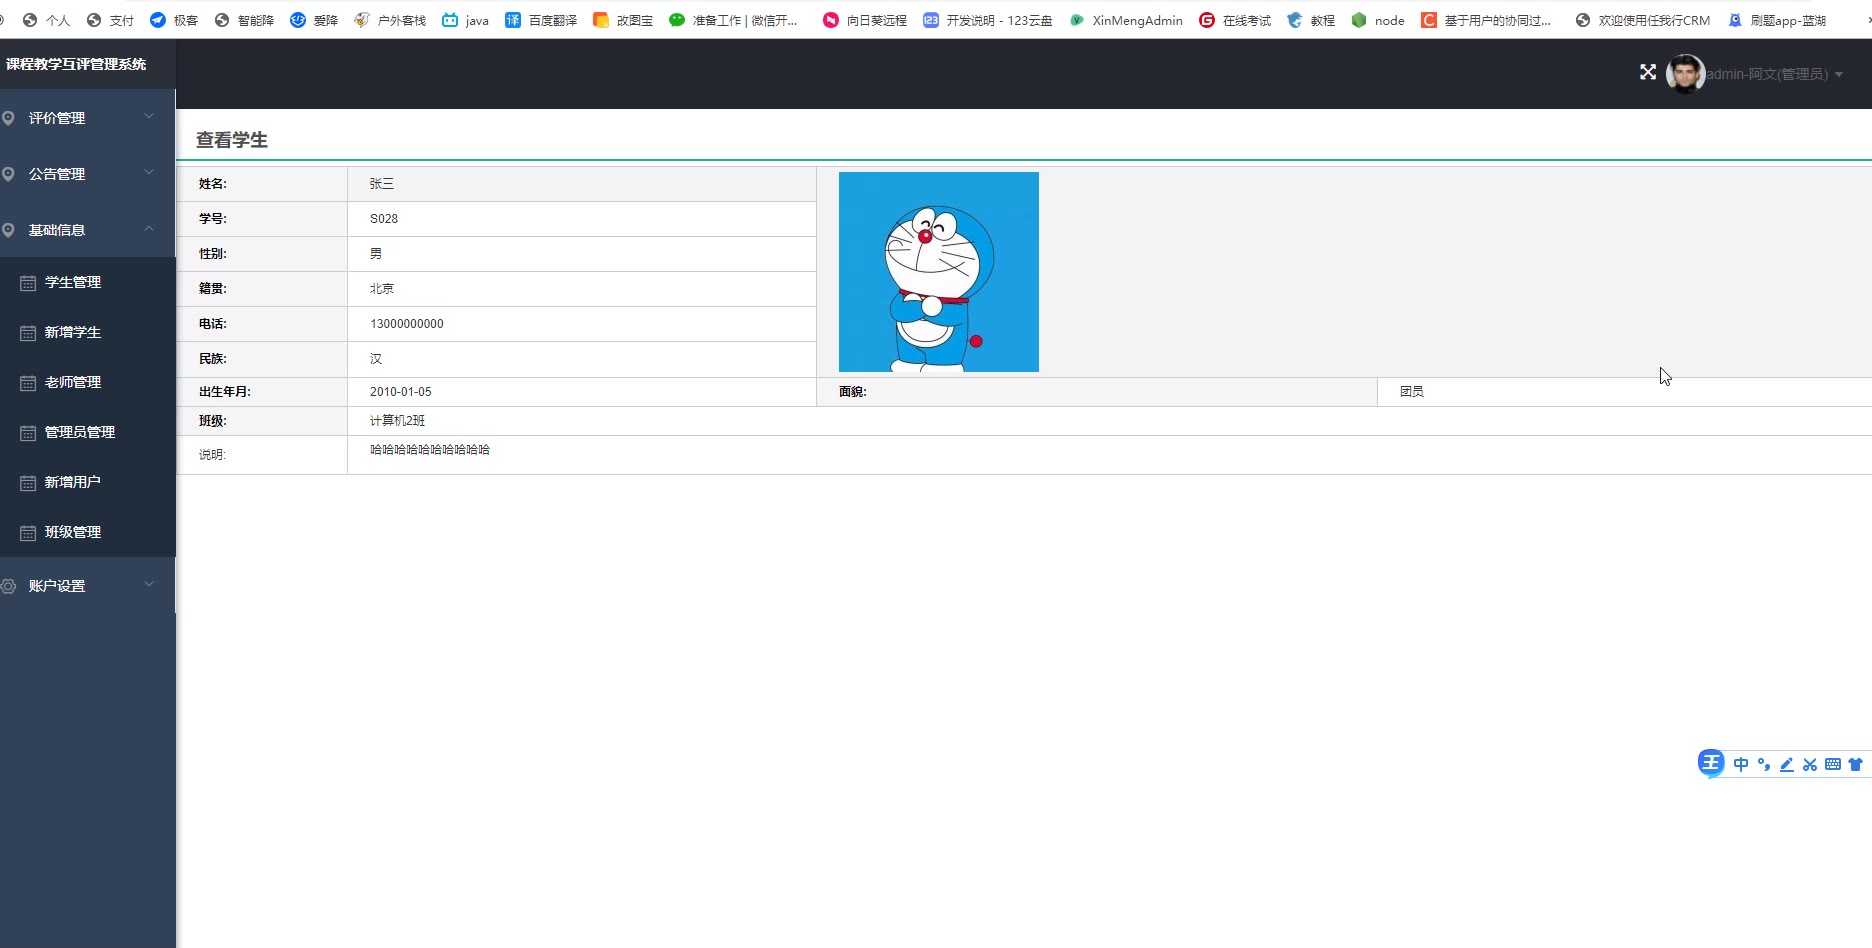Click the 评价管理 location pin icon
Image resolution: width=1872 pixels, height=948 pixels.
(x=8, y=118)
